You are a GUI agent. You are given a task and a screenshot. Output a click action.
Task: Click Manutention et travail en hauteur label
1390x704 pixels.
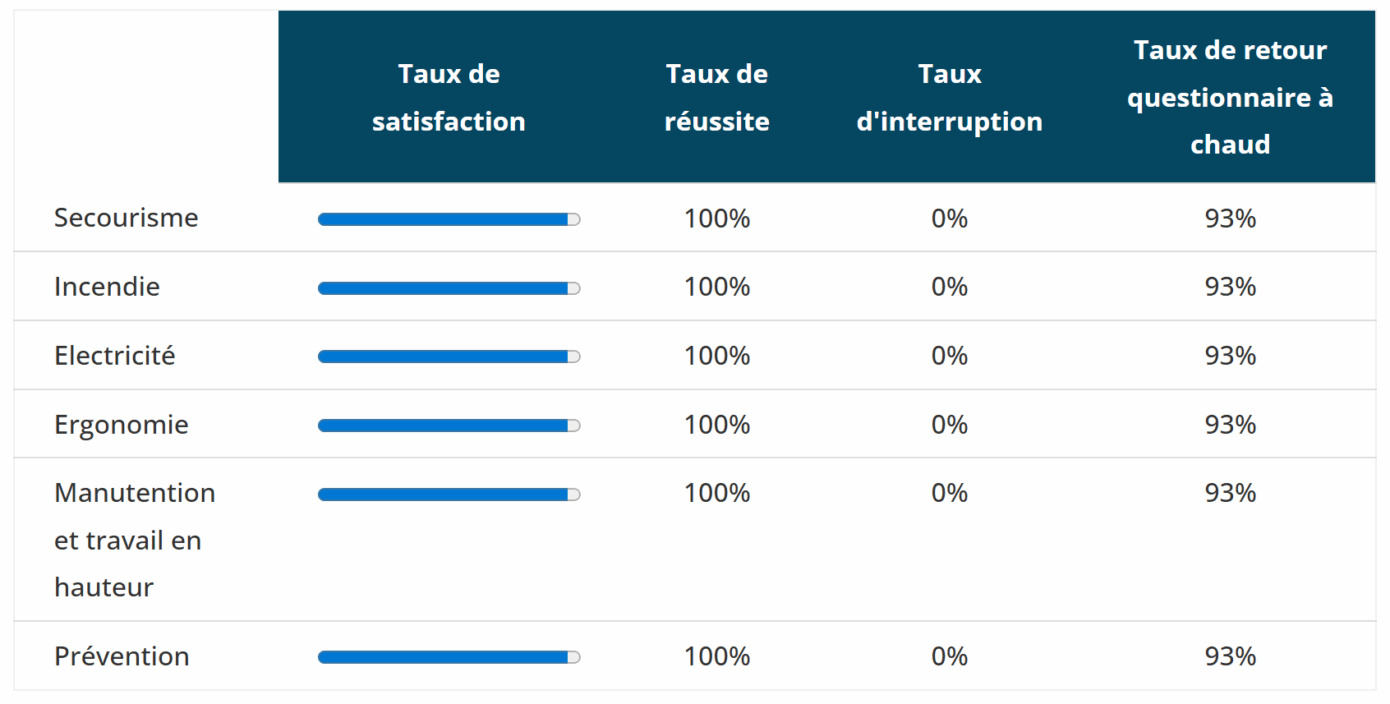pyautogui.click(x=134, y=540)
